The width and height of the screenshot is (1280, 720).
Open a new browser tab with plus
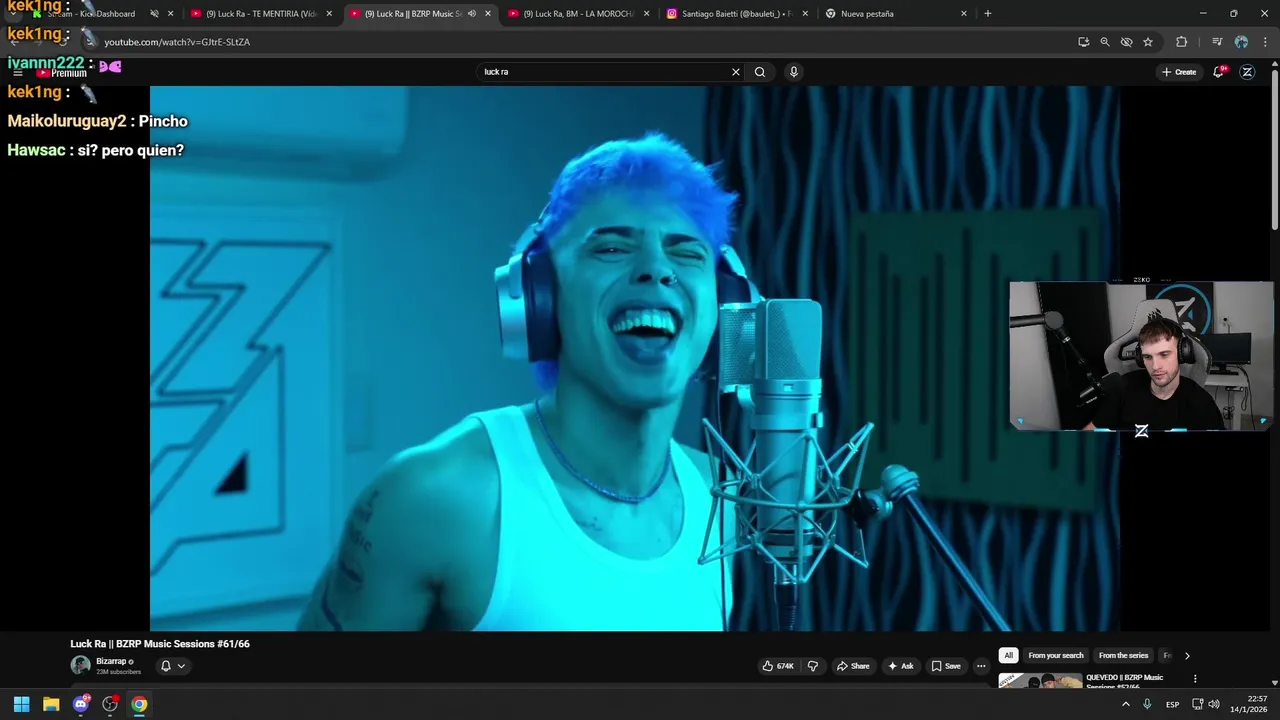(987, 14)
